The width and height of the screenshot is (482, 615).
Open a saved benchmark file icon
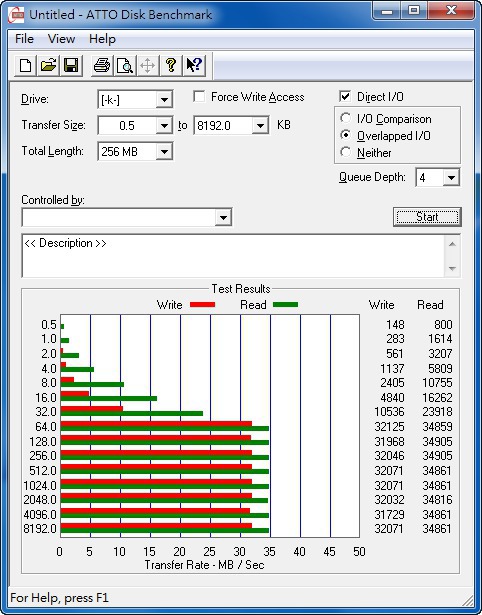(48, 65)
